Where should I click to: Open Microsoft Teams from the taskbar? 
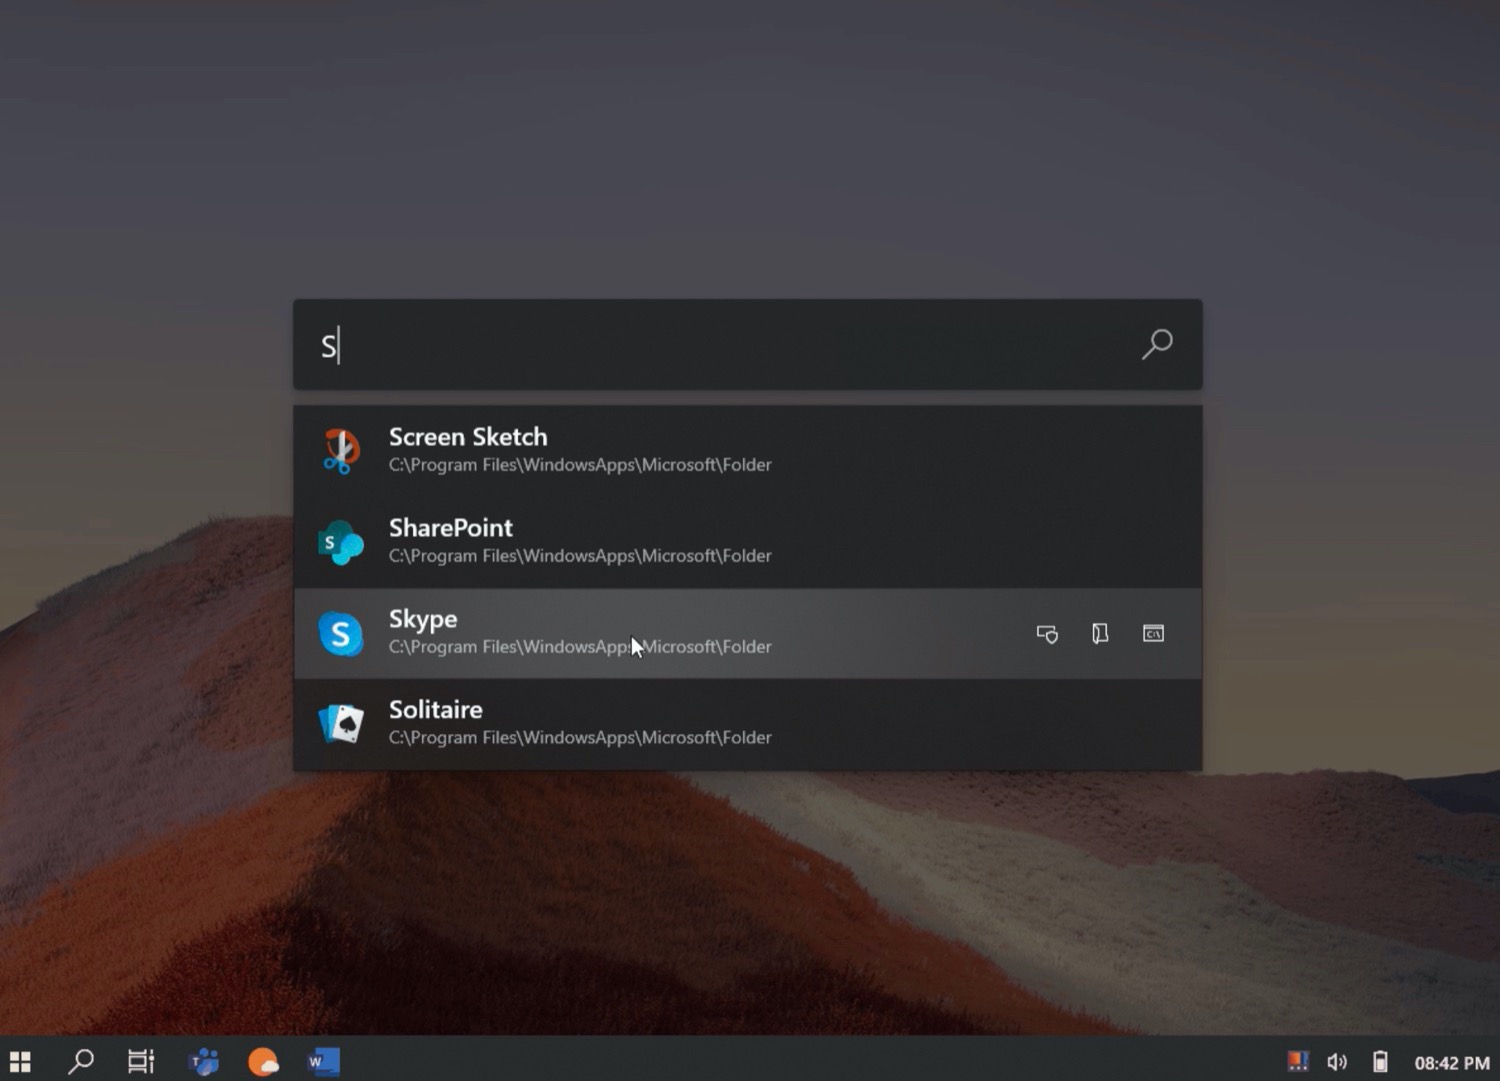click(203, 1061)
